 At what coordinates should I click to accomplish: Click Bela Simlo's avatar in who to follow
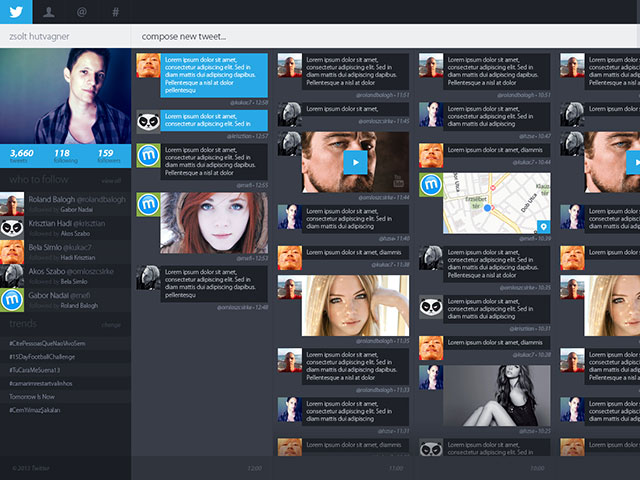coord(12,252)
